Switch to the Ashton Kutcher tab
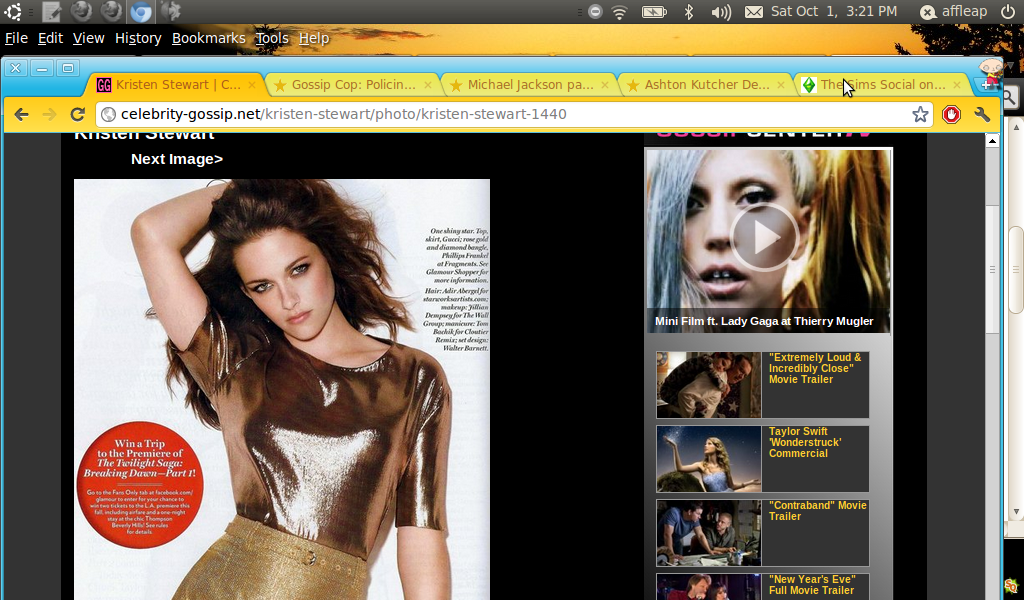 (707, 85)
